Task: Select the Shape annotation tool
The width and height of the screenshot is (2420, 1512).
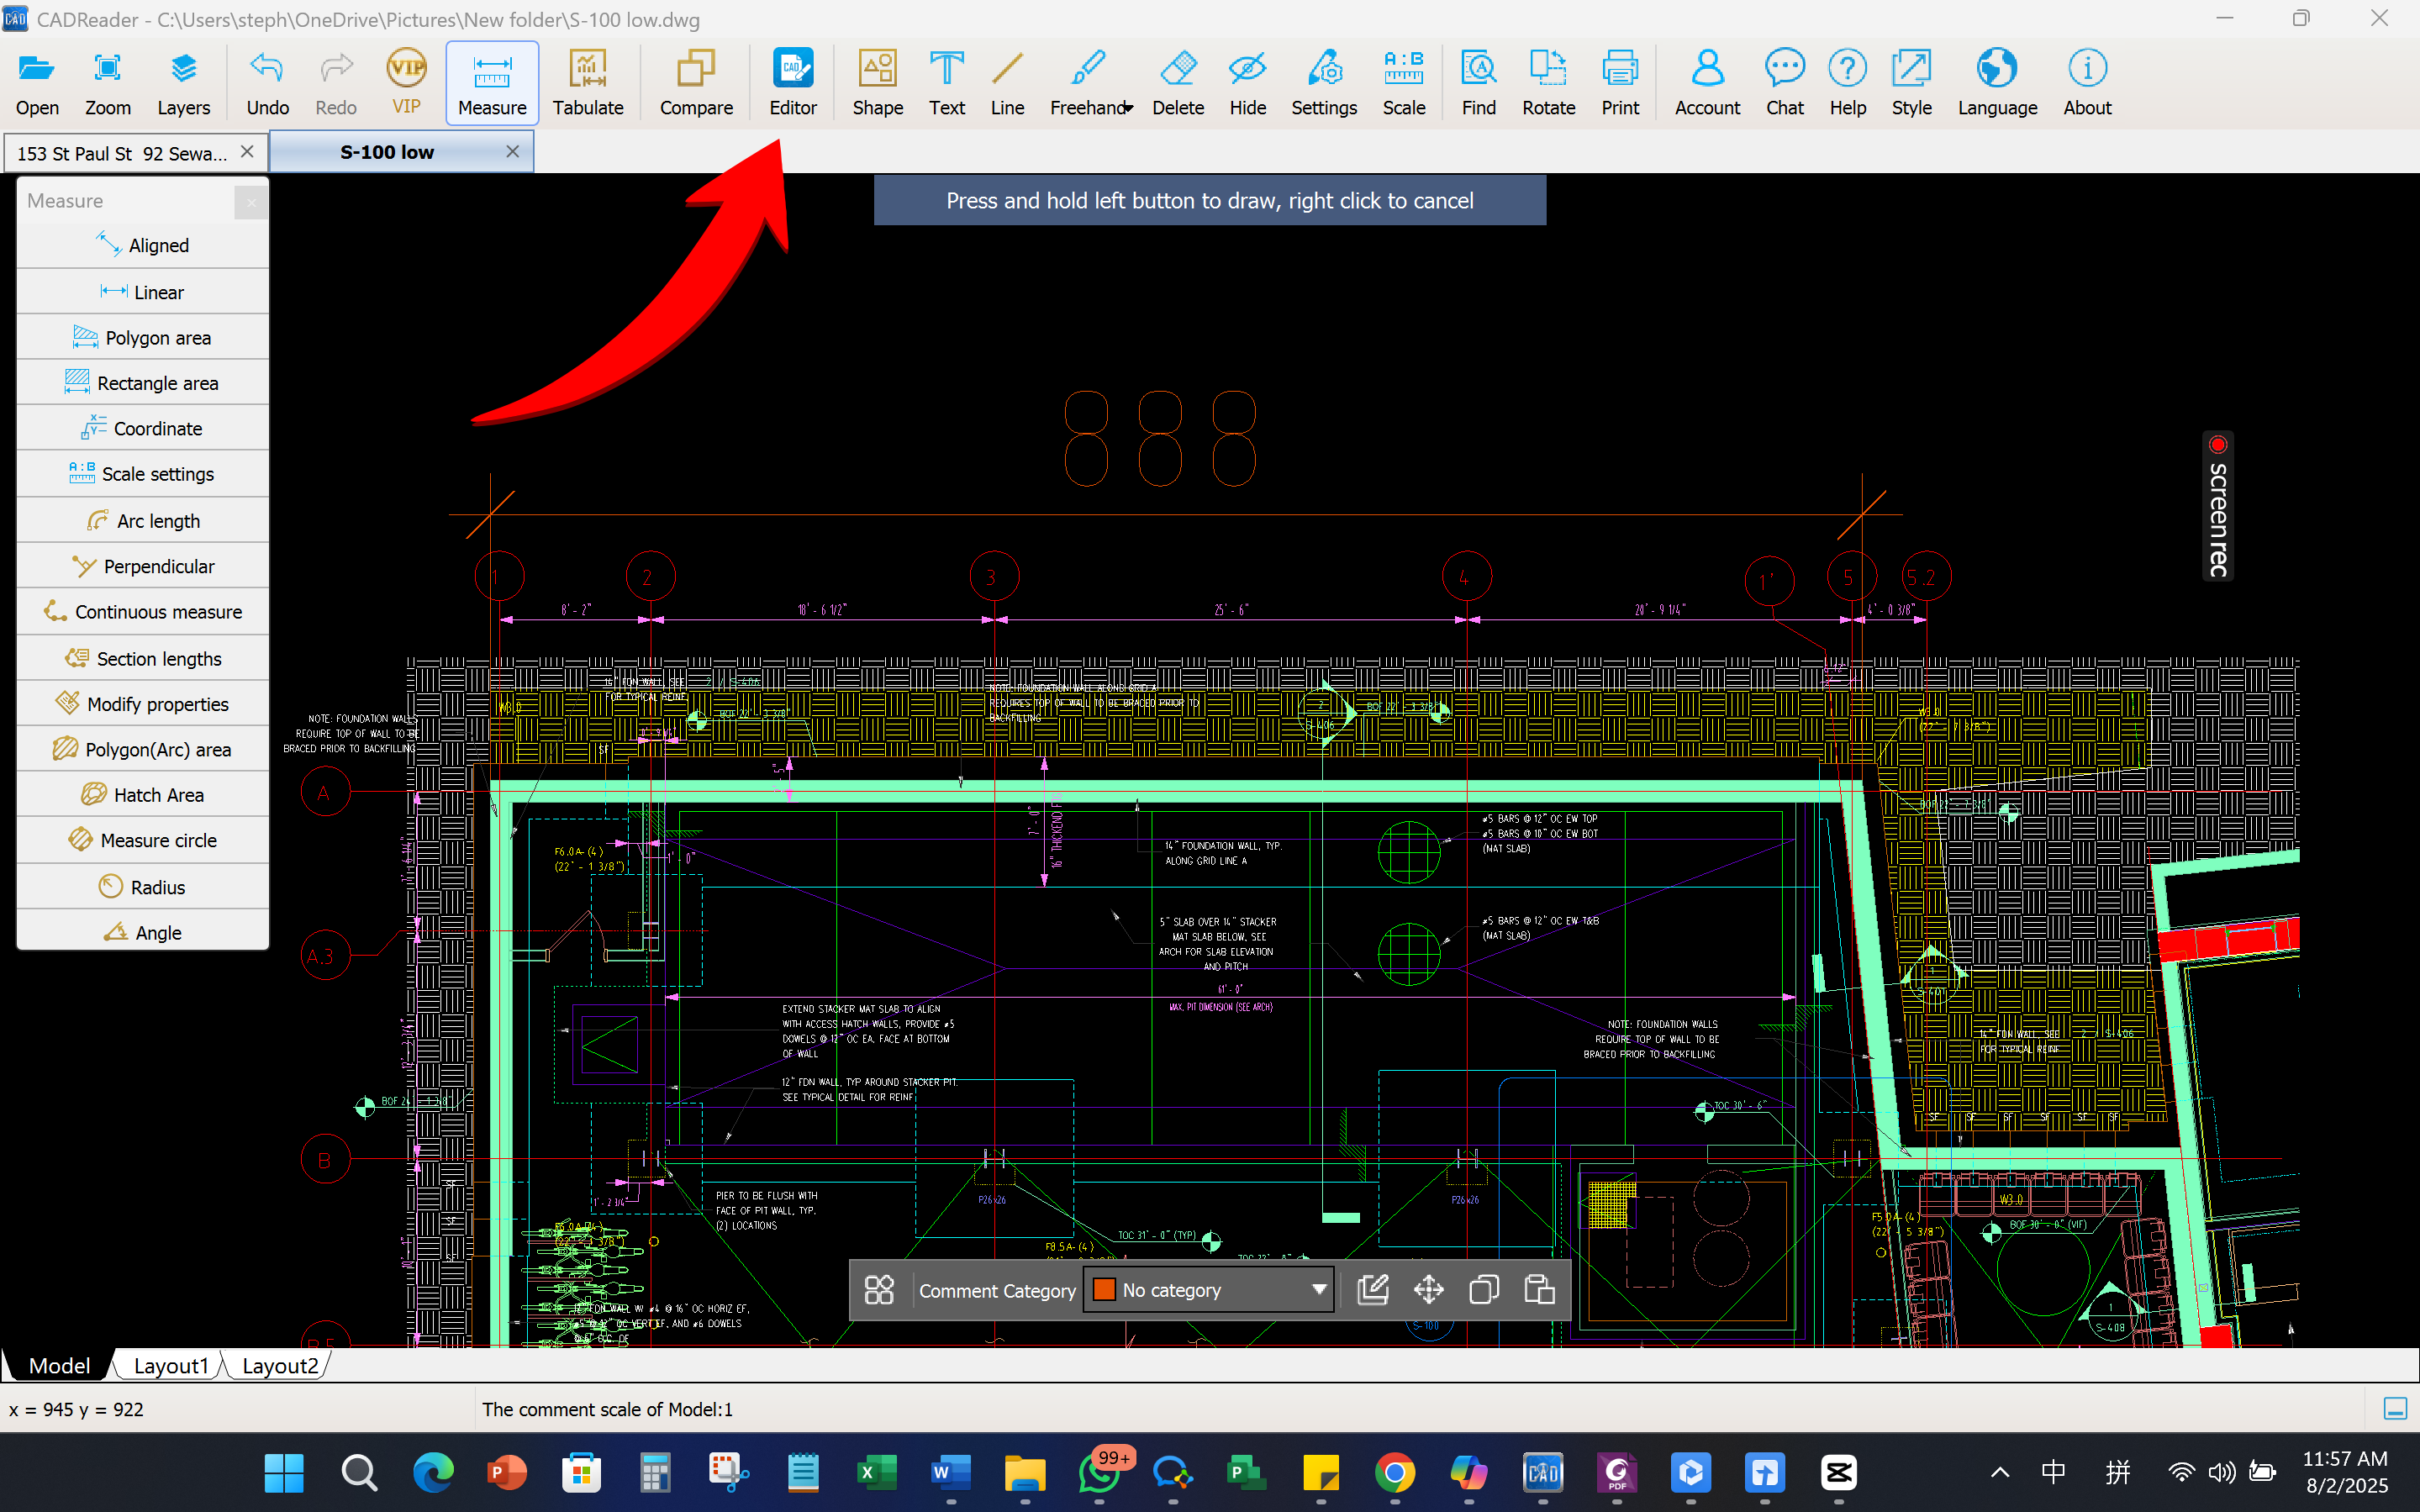Action: [x=877, y=84]
